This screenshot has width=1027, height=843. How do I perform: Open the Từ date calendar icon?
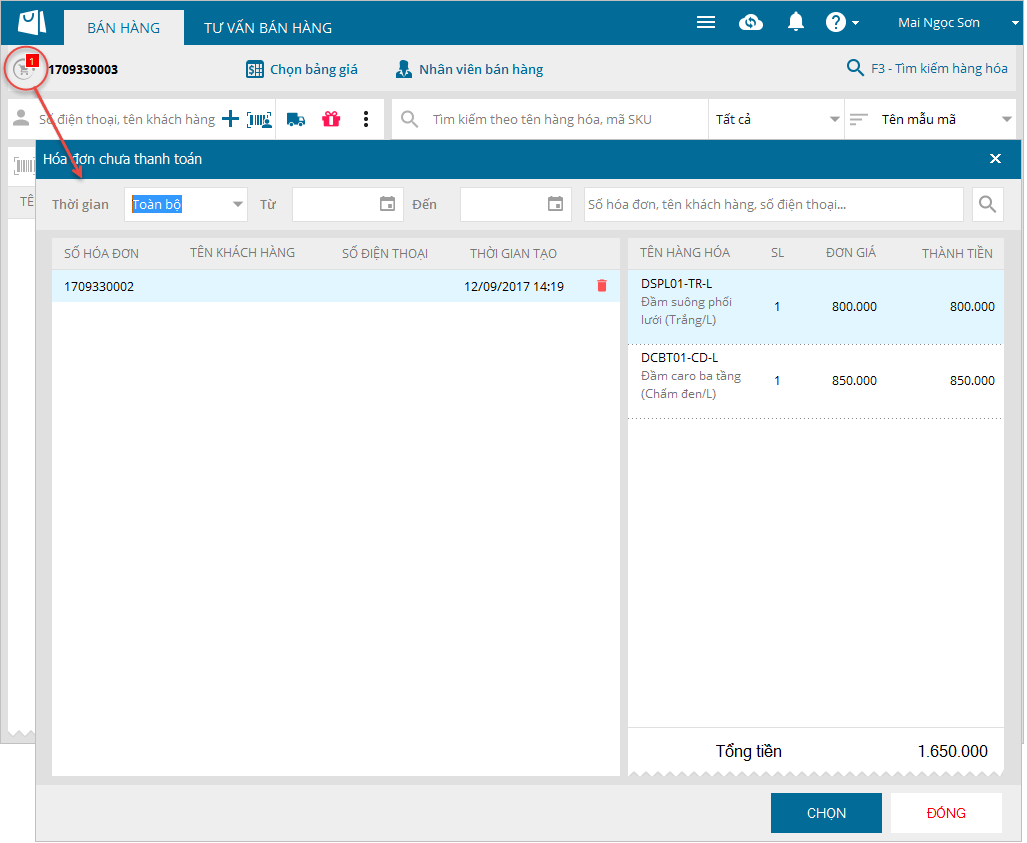pos(388,204)
